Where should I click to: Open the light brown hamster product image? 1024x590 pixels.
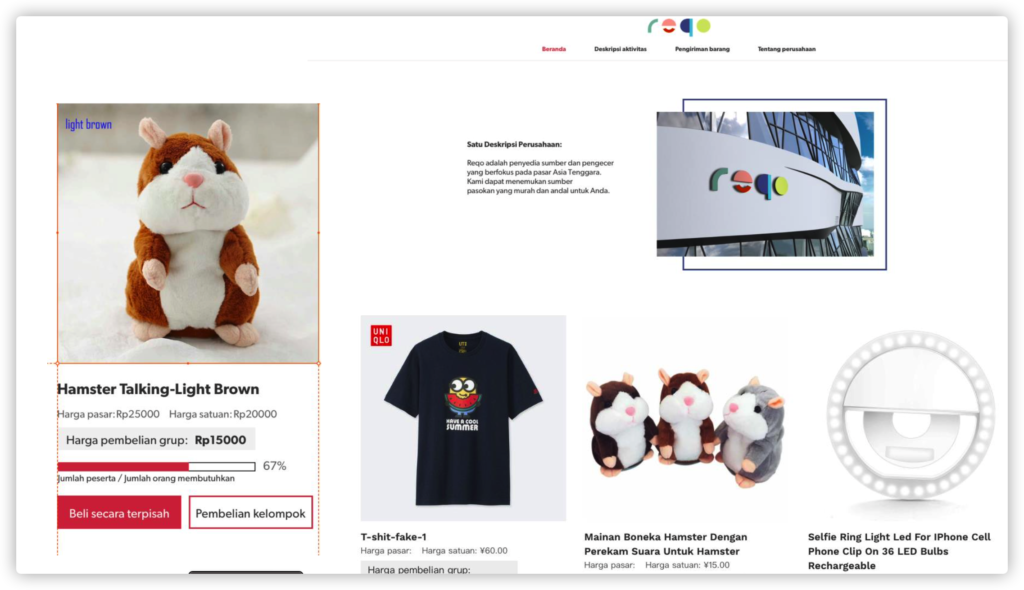point(188,233)
